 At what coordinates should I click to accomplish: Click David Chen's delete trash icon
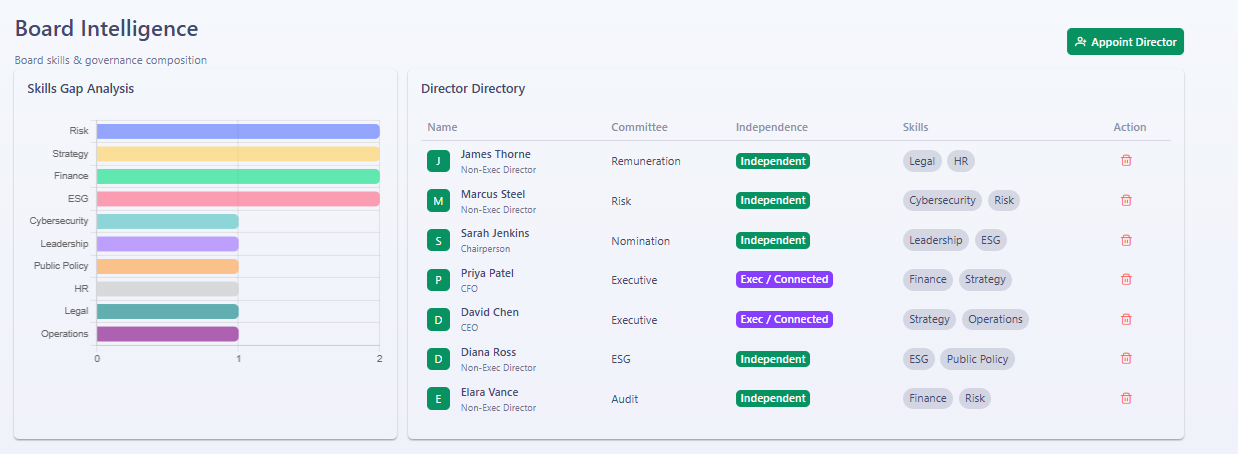(1126, 319)
